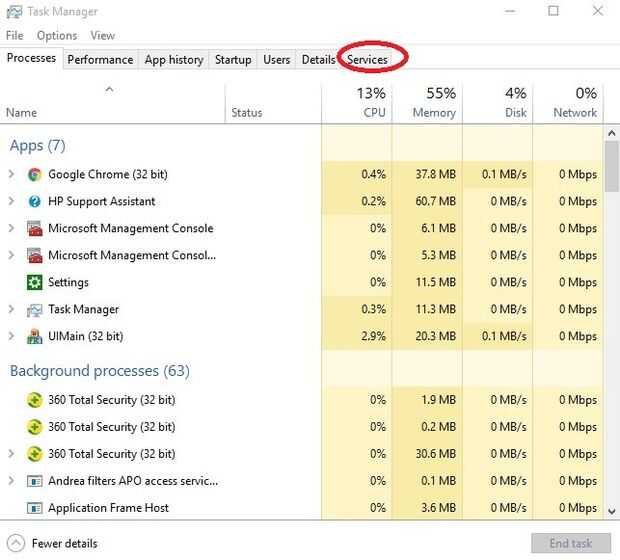Click the Task Manager process icon

tap(35, 309)
